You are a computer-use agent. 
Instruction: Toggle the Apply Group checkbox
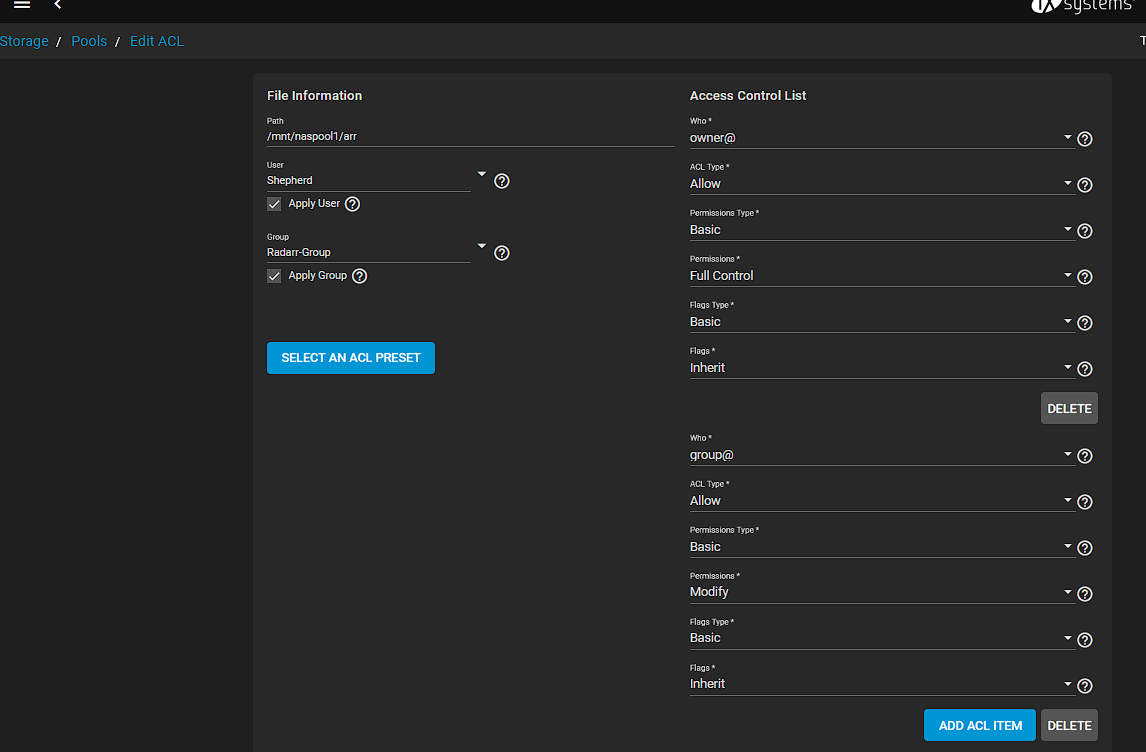coord(274,276)
